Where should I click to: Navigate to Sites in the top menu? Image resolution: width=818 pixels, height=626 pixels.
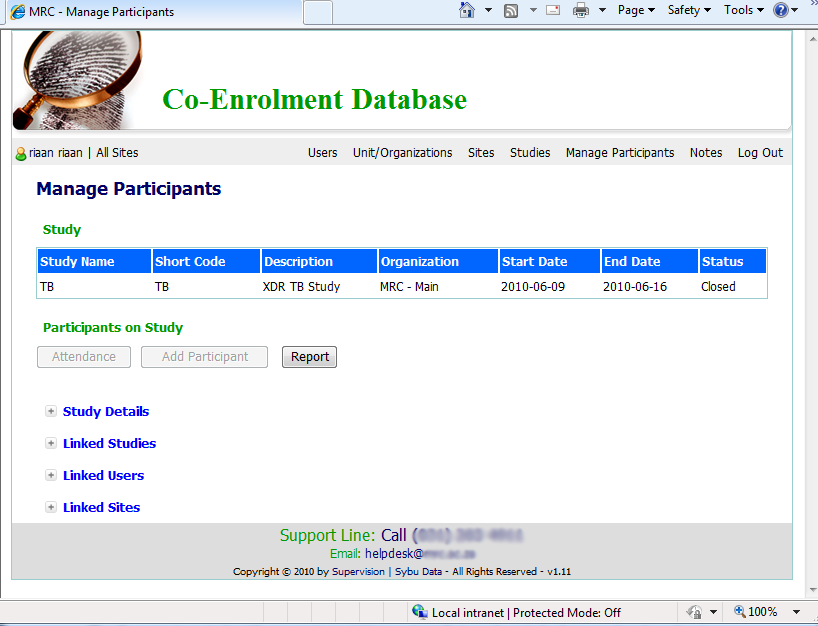481,153
